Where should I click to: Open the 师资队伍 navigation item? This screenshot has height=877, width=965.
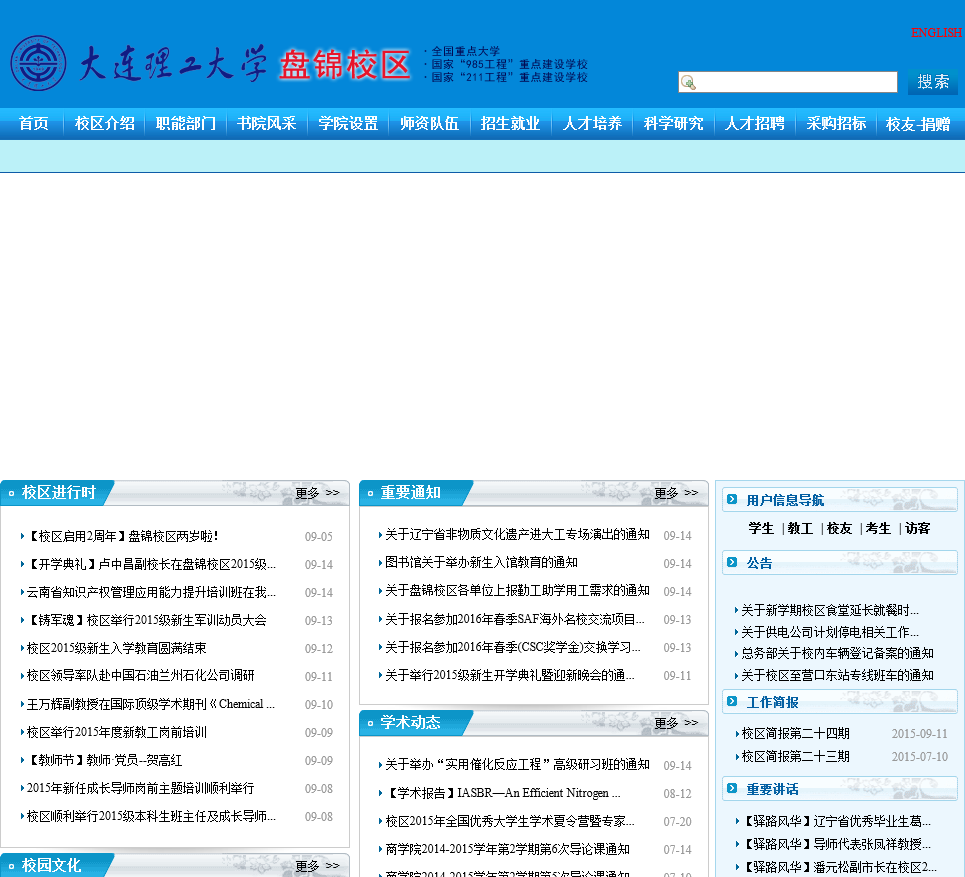429,124
